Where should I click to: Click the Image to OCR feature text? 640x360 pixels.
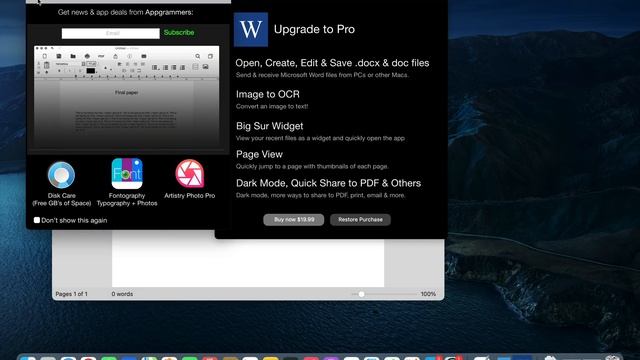point(268,94)
